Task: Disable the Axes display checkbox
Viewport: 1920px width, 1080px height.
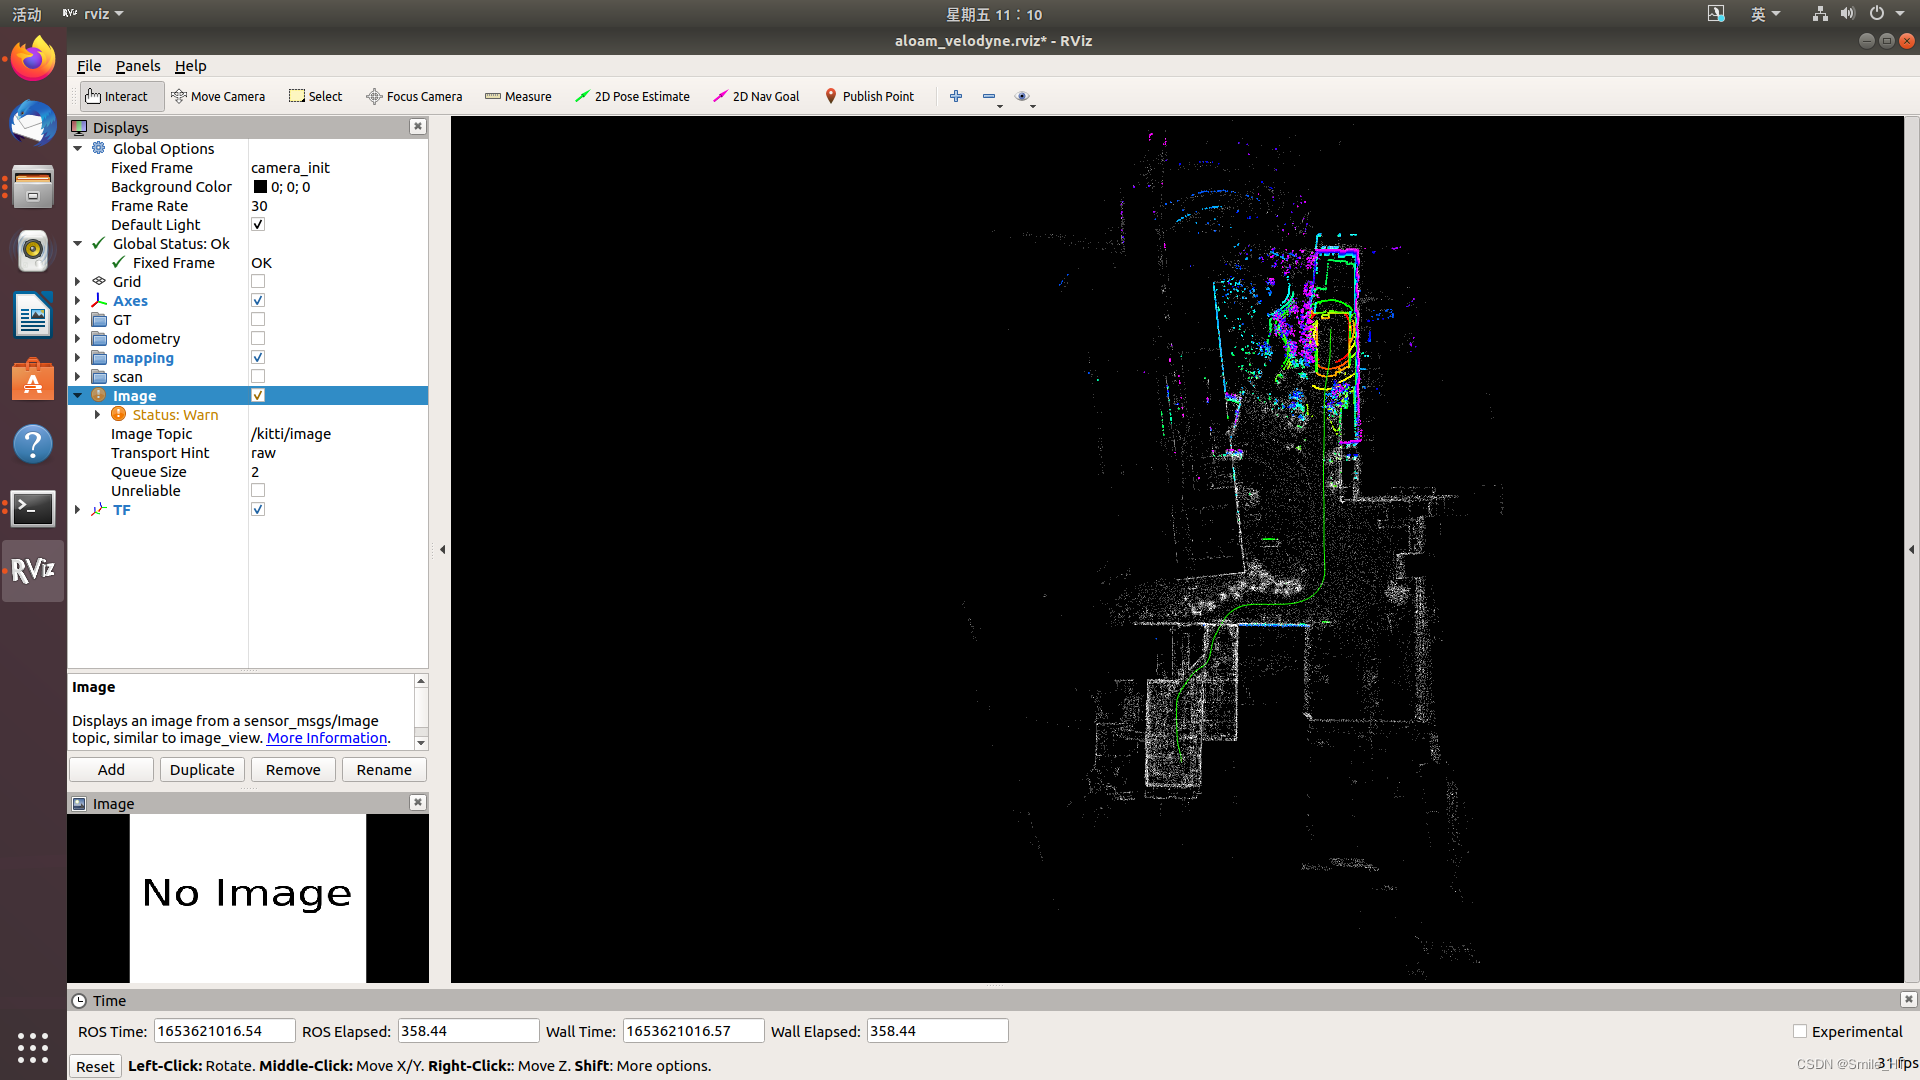Action: click(x=258, y=301)
